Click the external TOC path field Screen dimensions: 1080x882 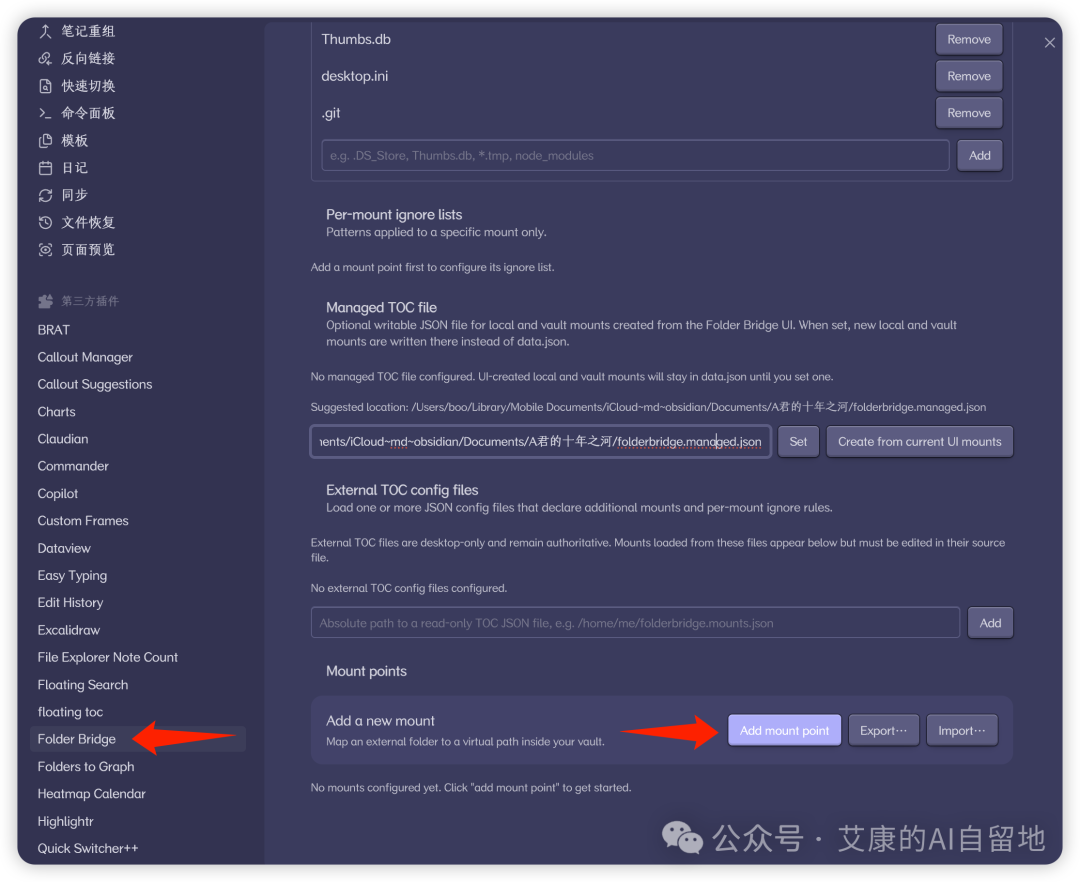[x=635, y=623]
